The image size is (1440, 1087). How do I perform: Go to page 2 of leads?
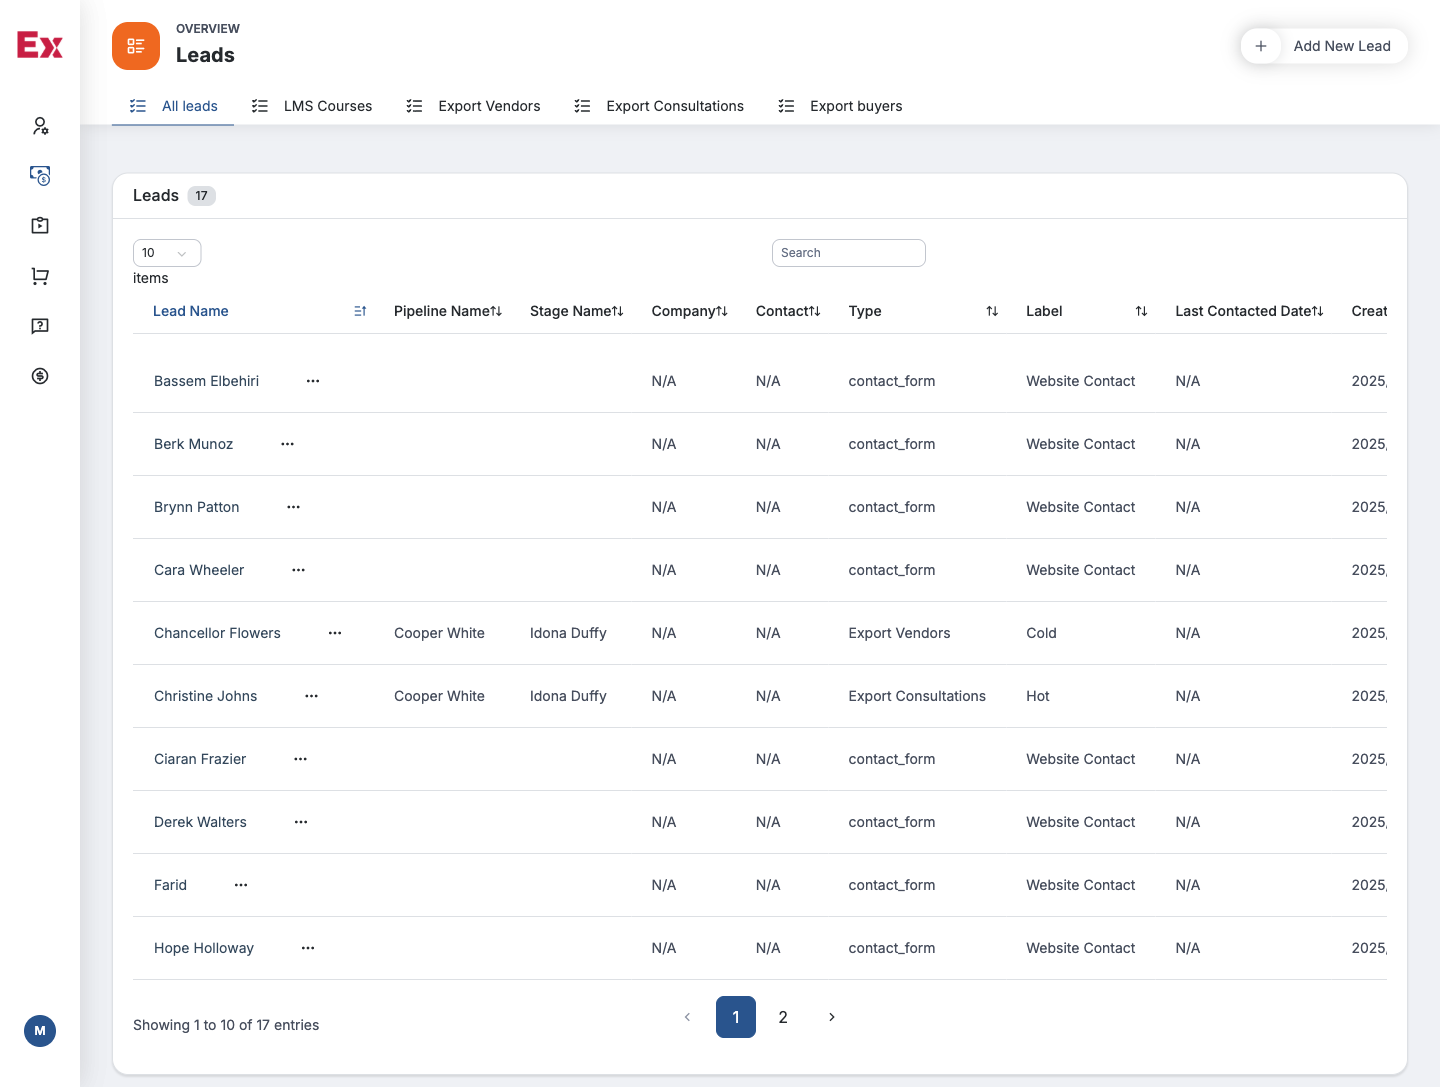pos(783,1017)
